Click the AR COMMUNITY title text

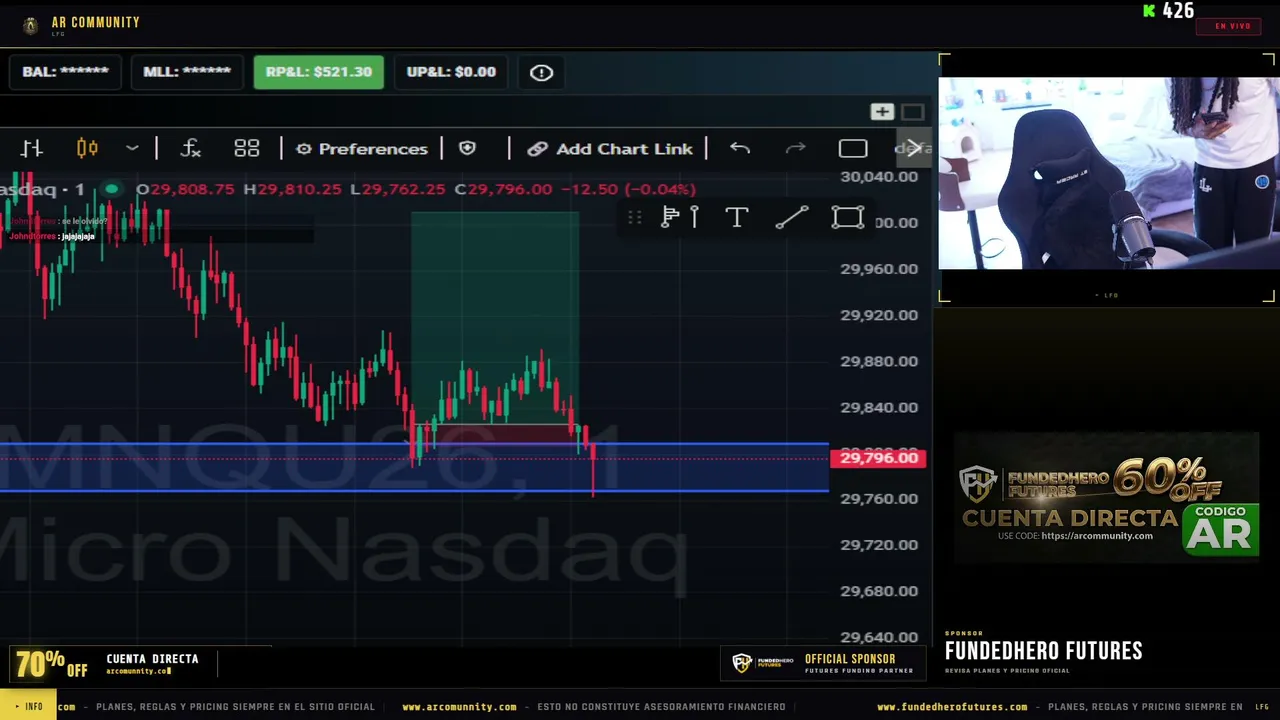pos(96,22)
